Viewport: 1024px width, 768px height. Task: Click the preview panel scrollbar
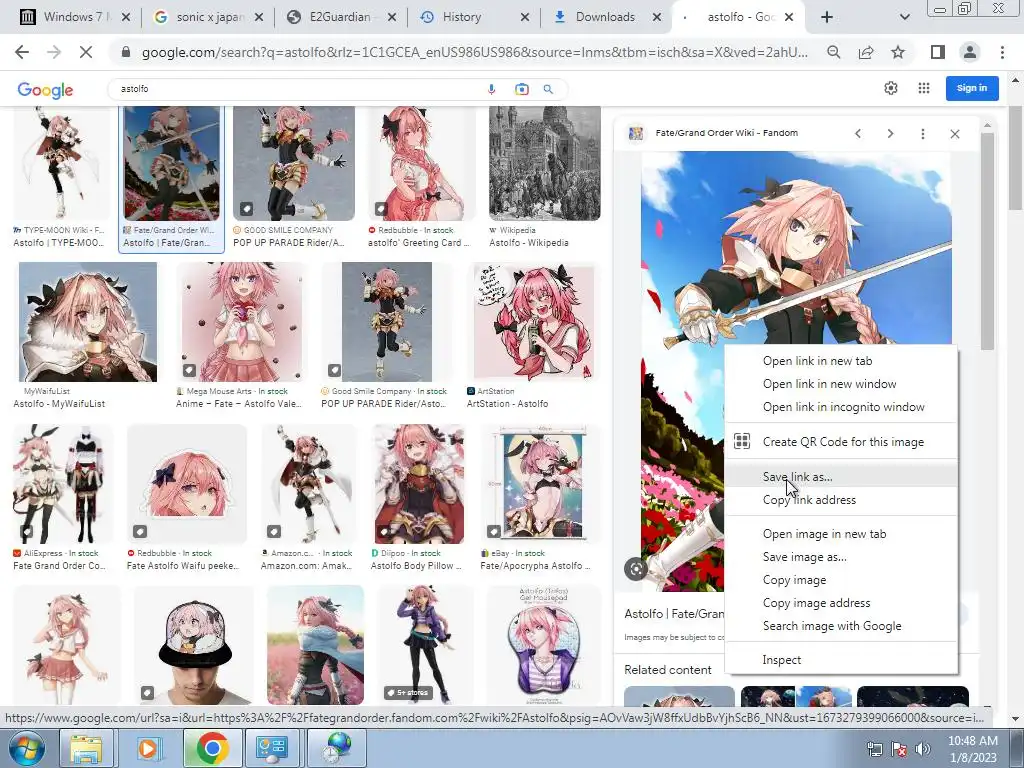[x=987, y=242]
